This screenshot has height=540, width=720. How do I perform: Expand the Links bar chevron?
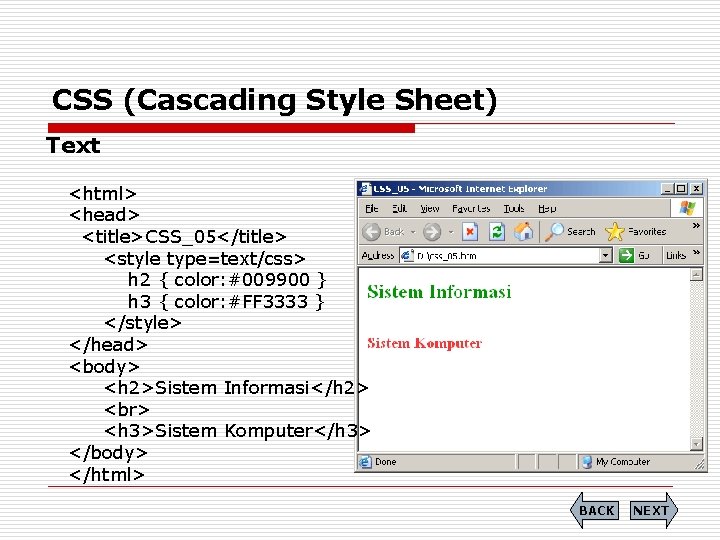697,252
